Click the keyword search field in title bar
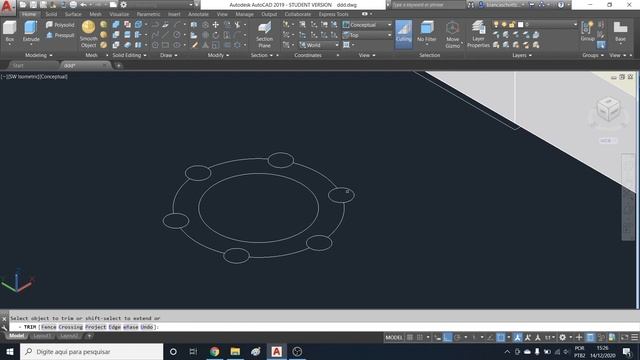The height and width of the screenshot is (360, 640). click(428, 5)
